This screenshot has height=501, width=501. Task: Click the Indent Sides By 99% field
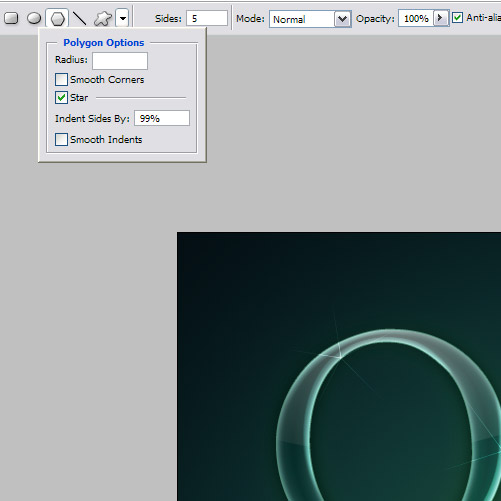click(x=162, y=118)
